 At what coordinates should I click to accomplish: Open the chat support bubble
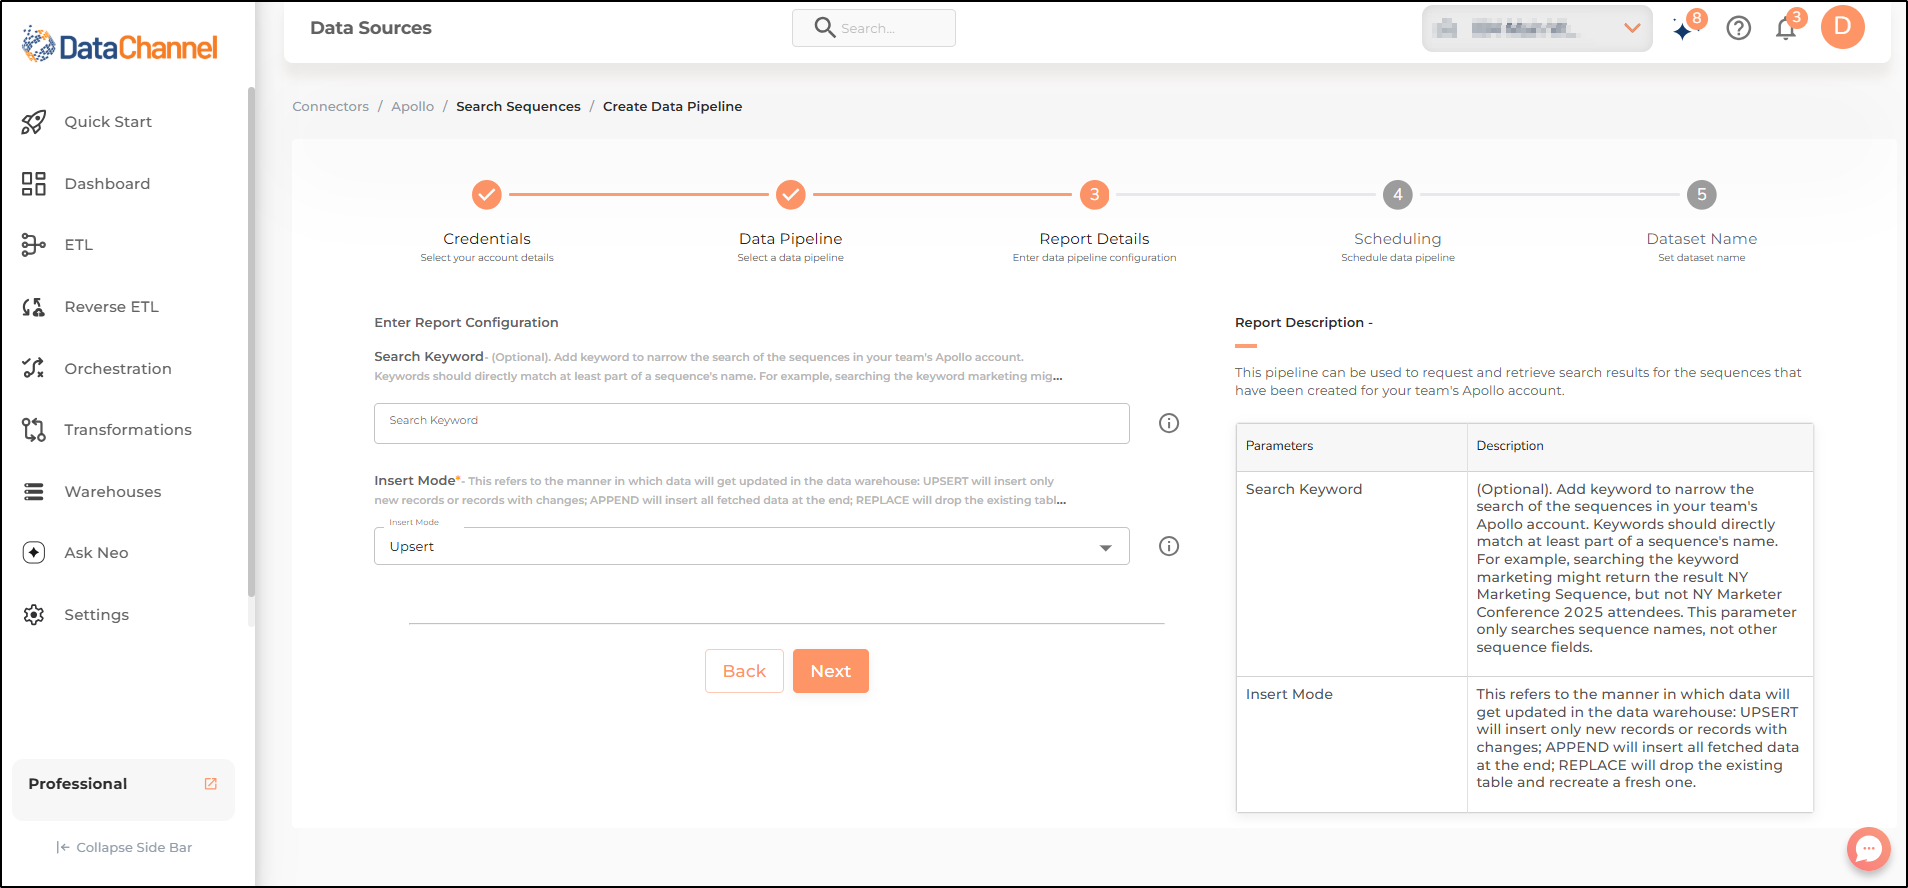[1868, 849]
